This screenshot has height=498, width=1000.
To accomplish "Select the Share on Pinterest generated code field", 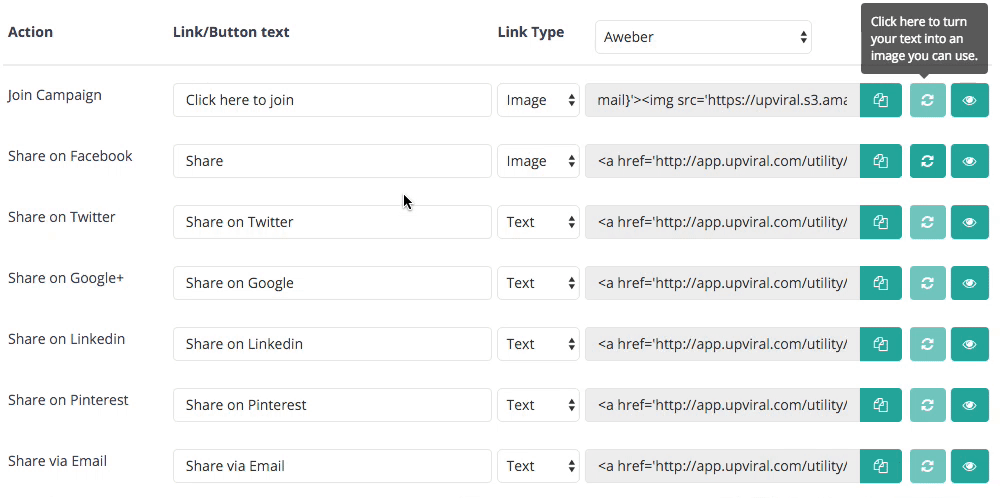I will 722,405.
